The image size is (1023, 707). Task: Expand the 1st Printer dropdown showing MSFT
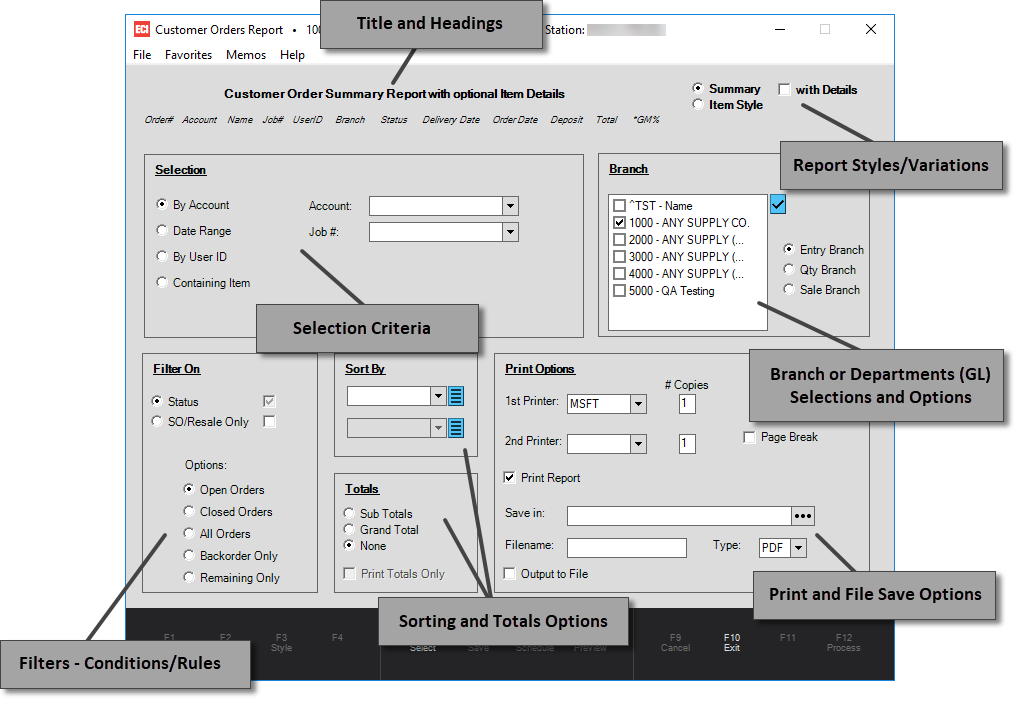click(x=638, y=404)
